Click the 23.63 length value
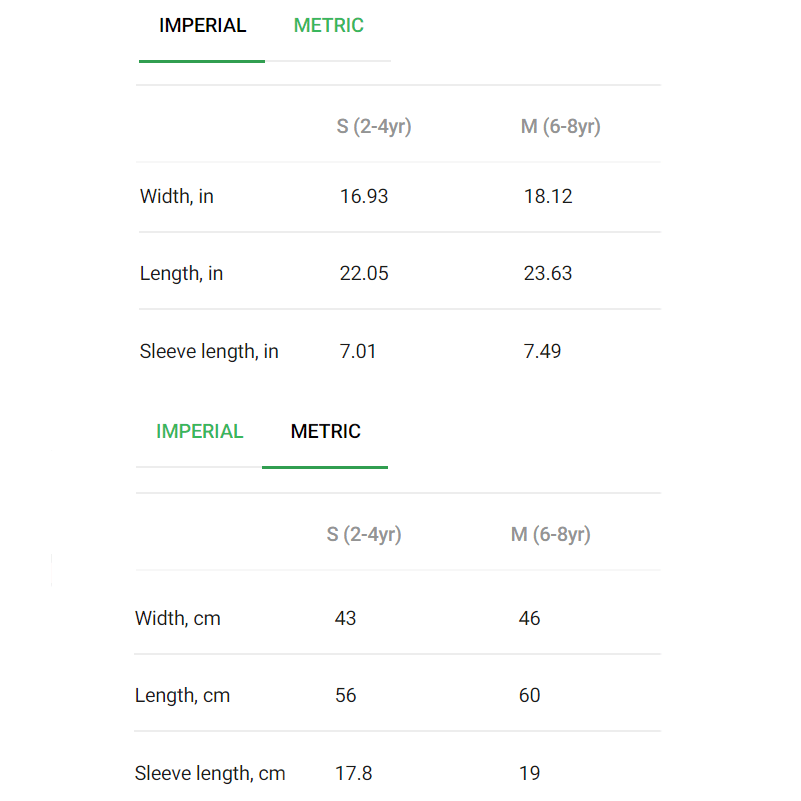 [x=548, y=274]
